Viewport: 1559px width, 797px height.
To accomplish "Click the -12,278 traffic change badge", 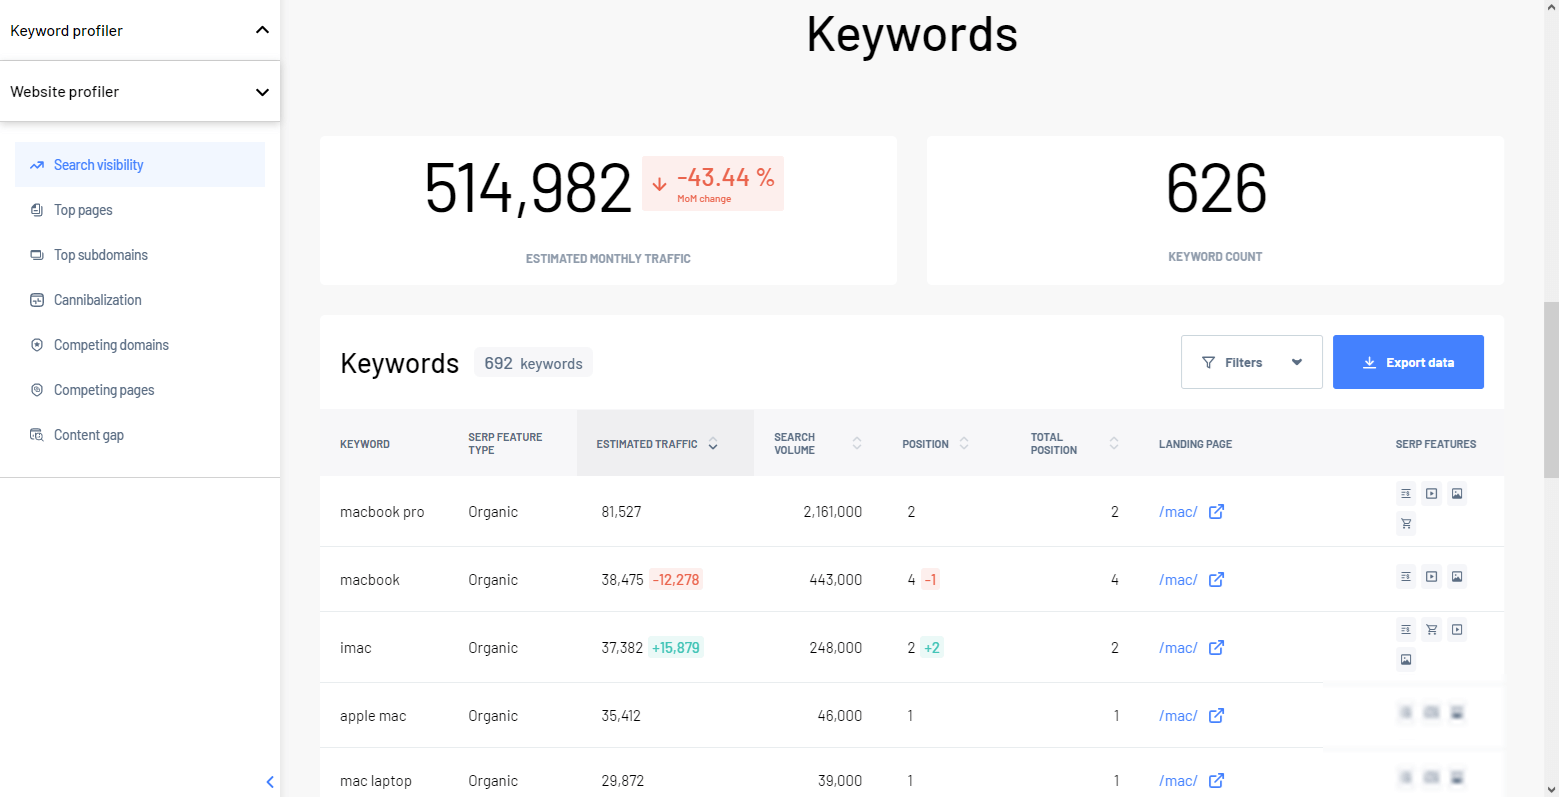I will (676, 580).
